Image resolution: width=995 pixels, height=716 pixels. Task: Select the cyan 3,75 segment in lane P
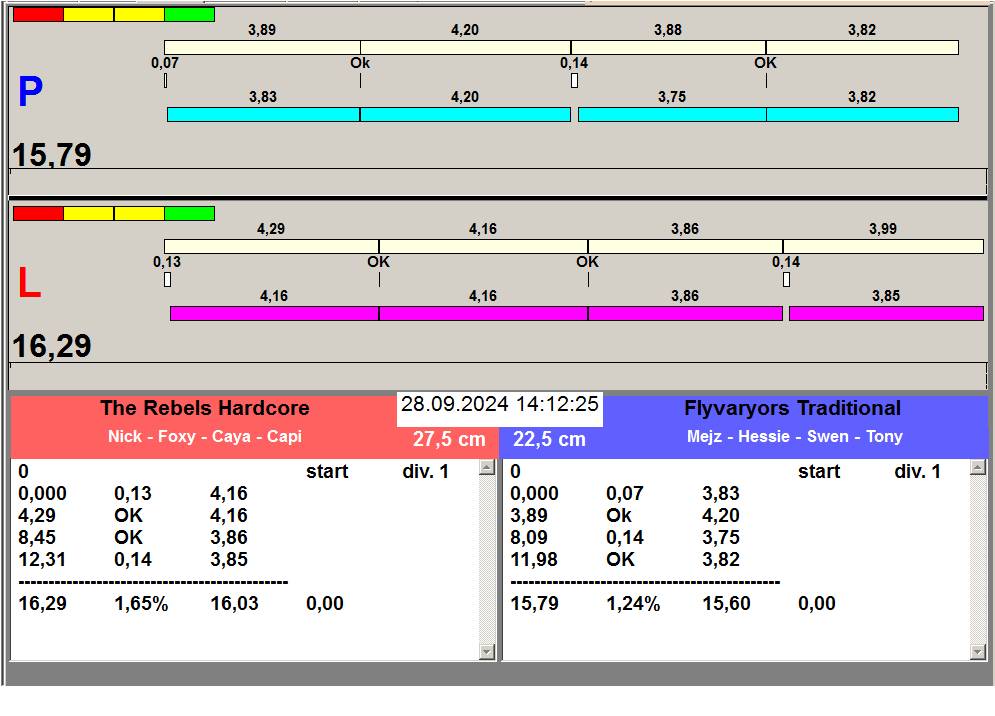tap(672, 115)
